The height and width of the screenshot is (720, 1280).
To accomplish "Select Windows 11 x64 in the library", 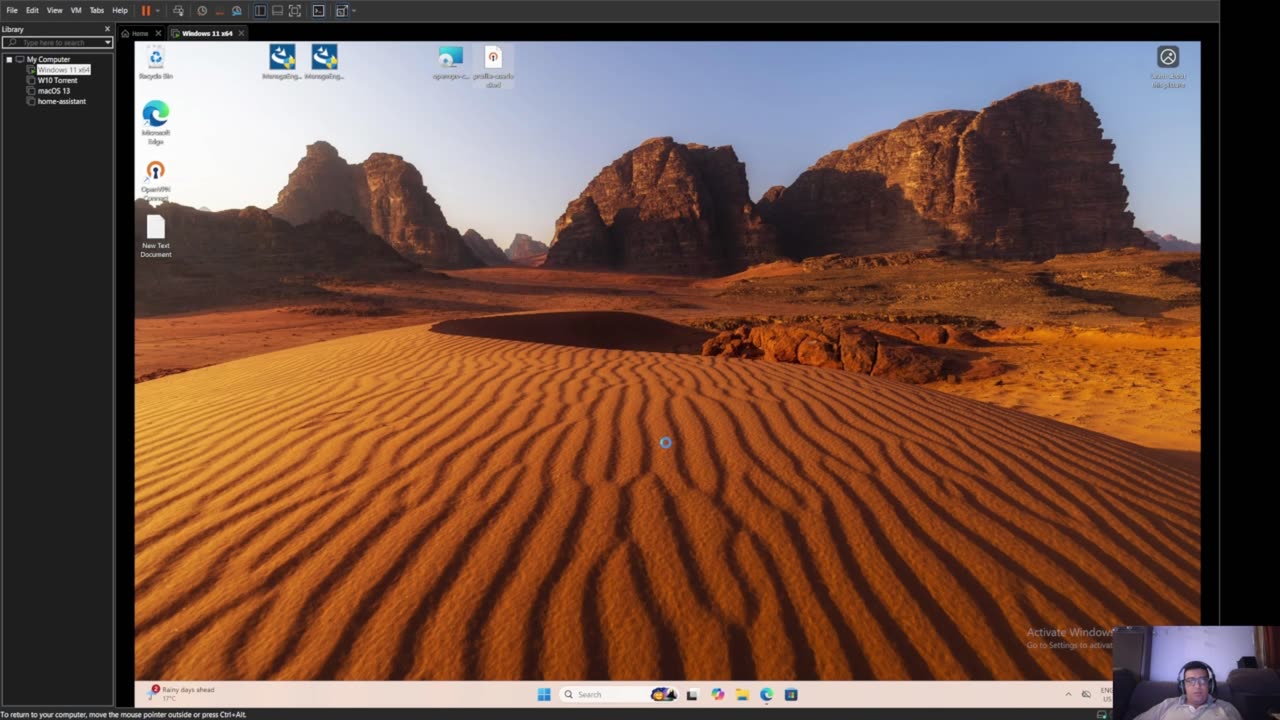I will 64,70.
